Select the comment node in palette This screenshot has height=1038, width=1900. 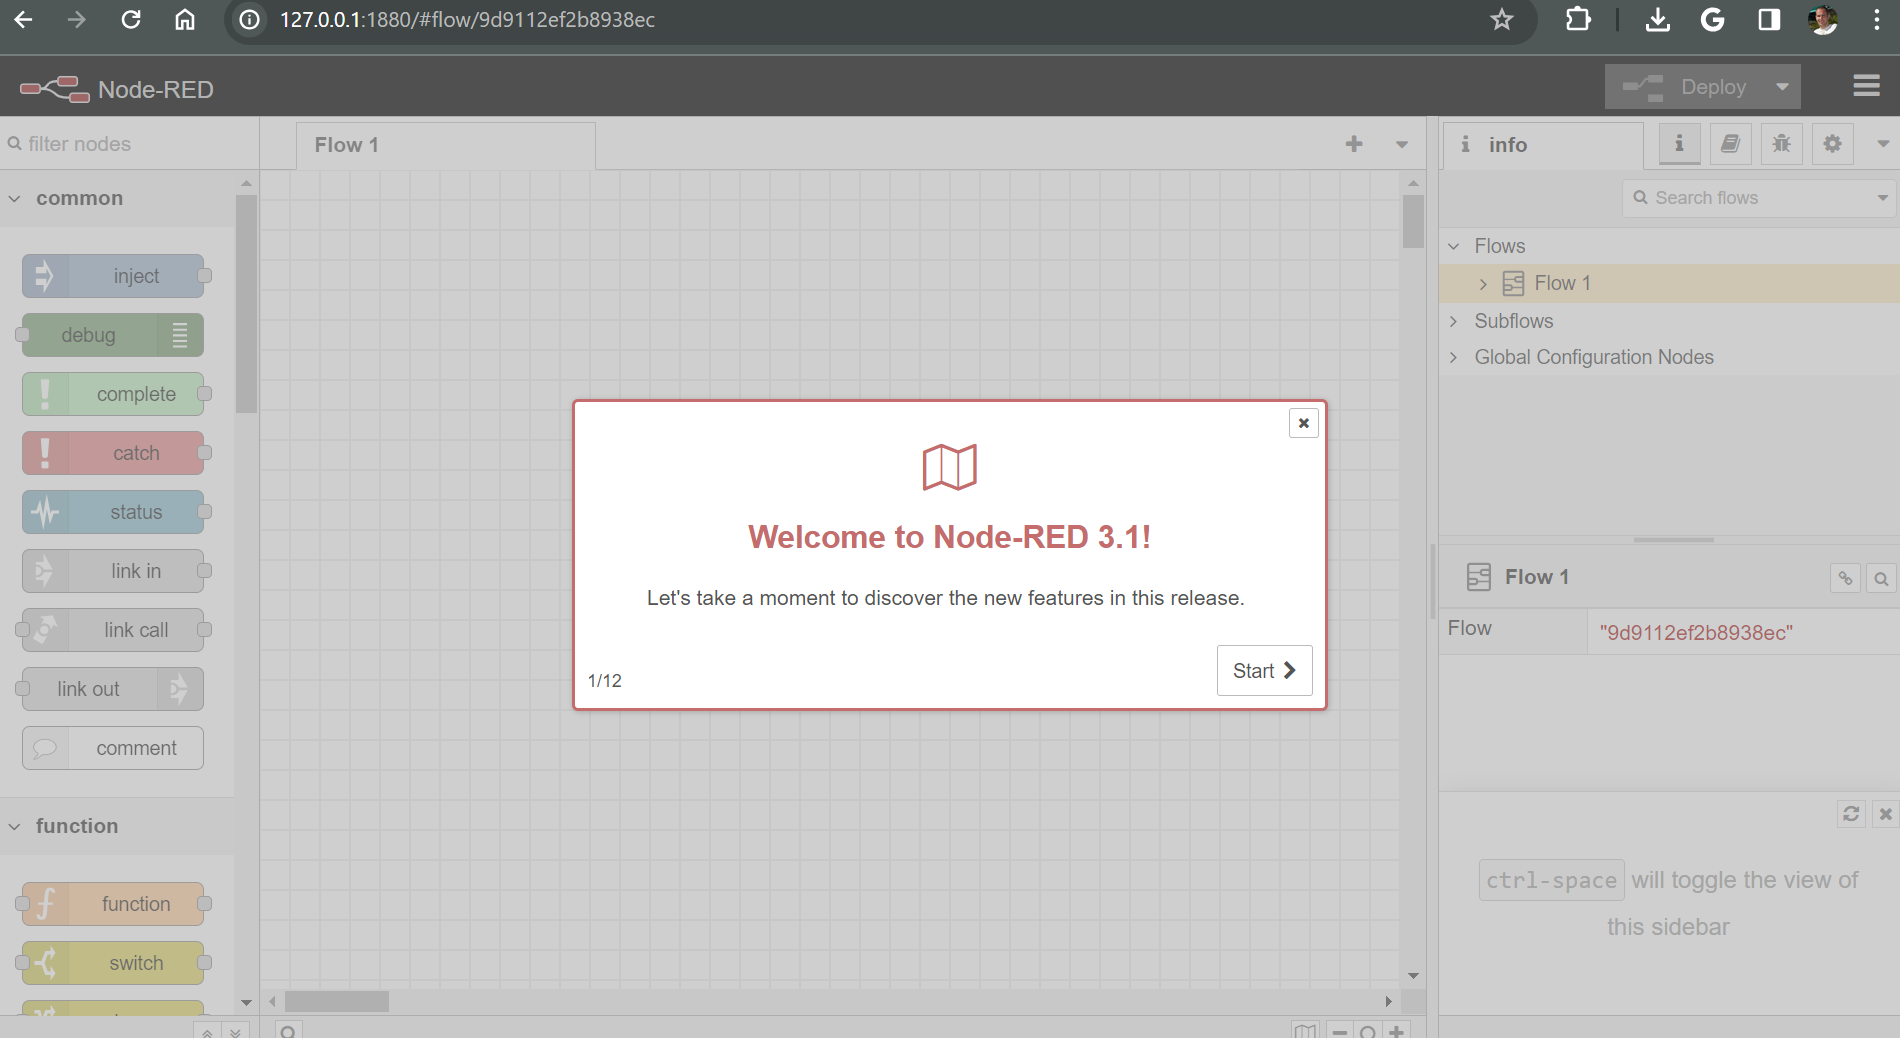tap(113, 748)
